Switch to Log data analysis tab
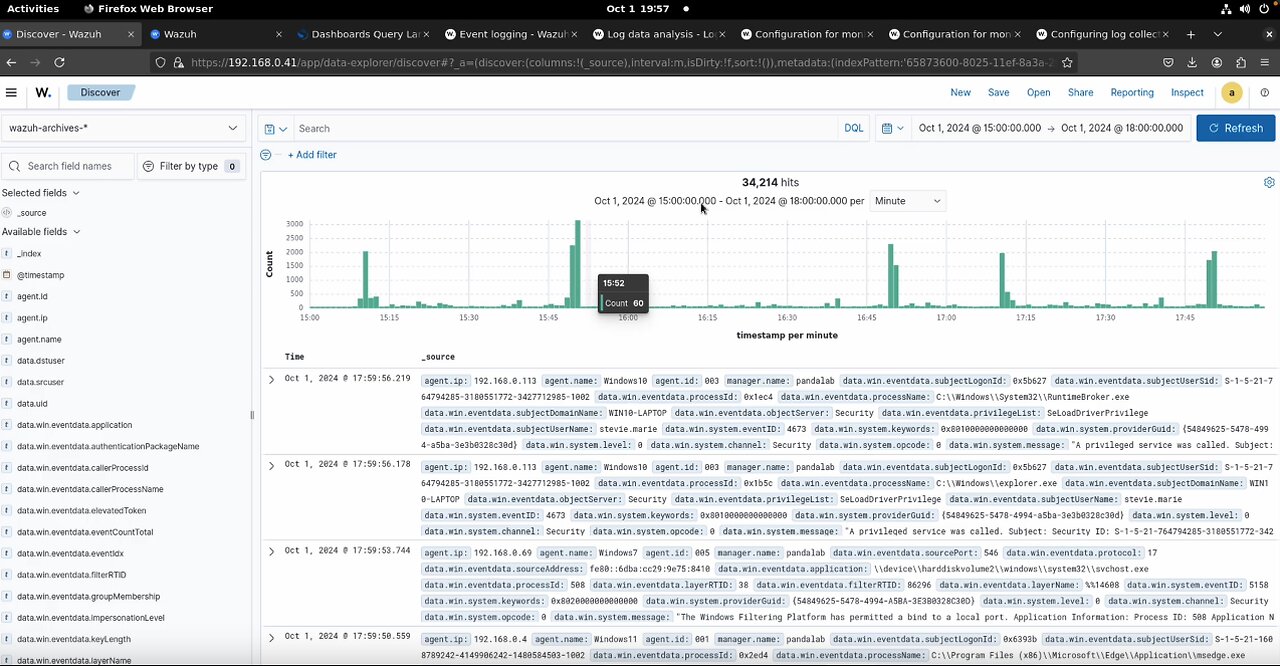Screen dimensions: 1280x666 pyautogui.click(x=661, y=34)
